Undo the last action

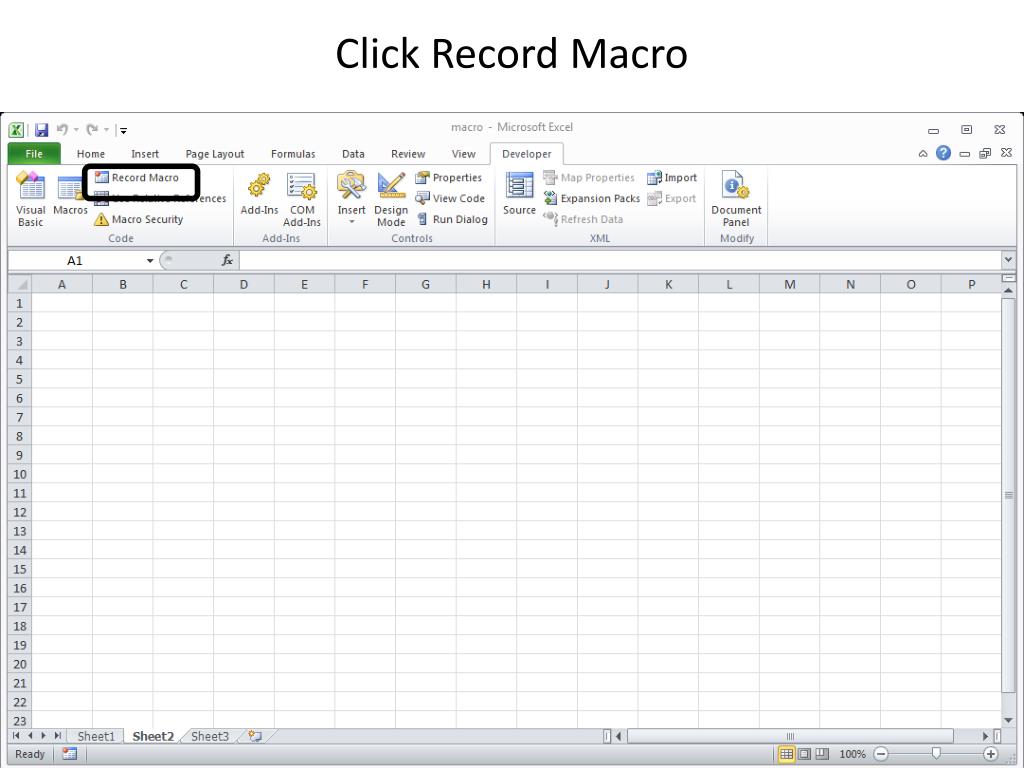click(x=62, y=129)
